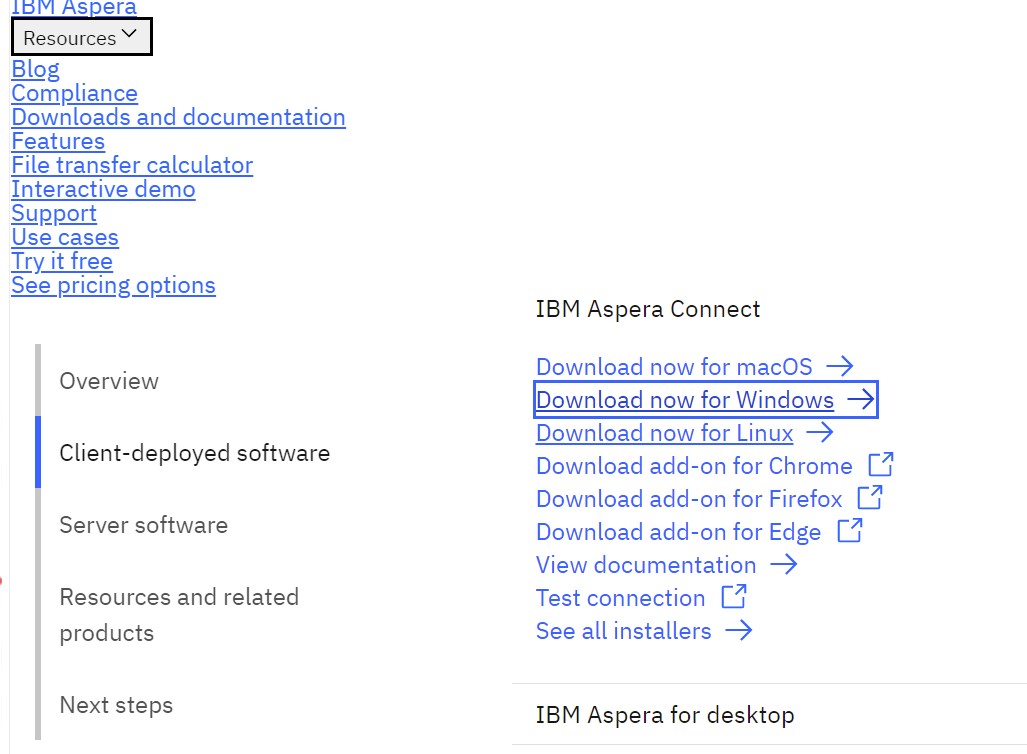Open the IBM Aspera link
The height and width of the screenshot is (754, 1027).
pos(74,7)
